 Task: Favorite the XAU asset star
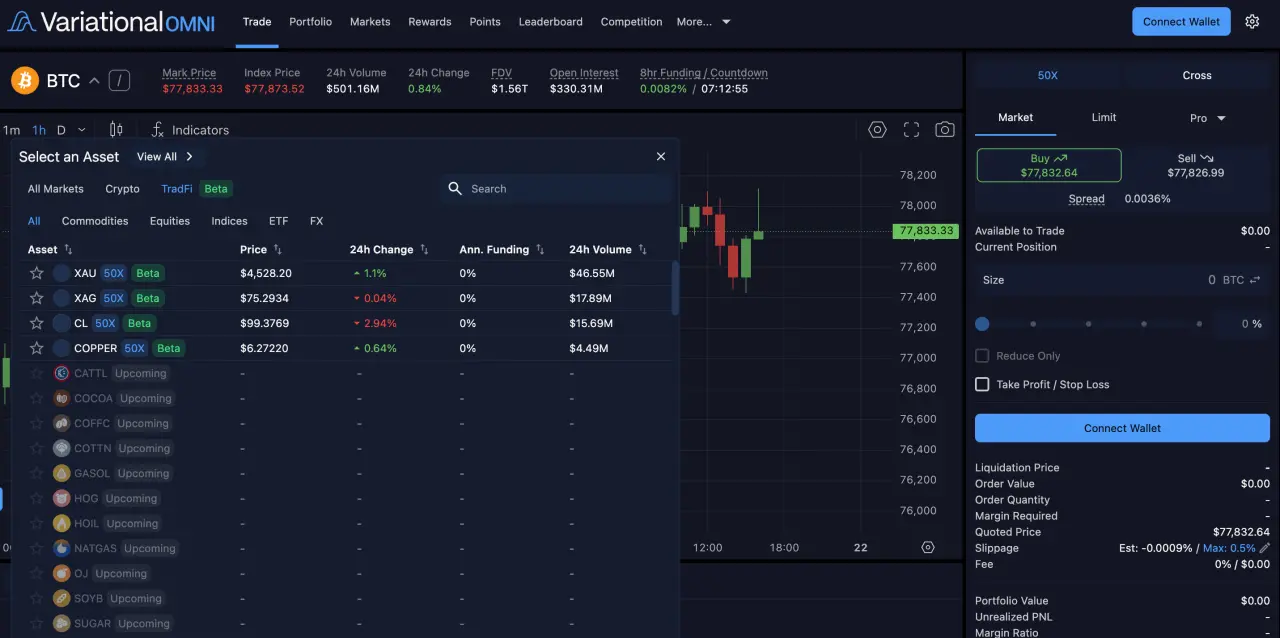coord(37,273)
